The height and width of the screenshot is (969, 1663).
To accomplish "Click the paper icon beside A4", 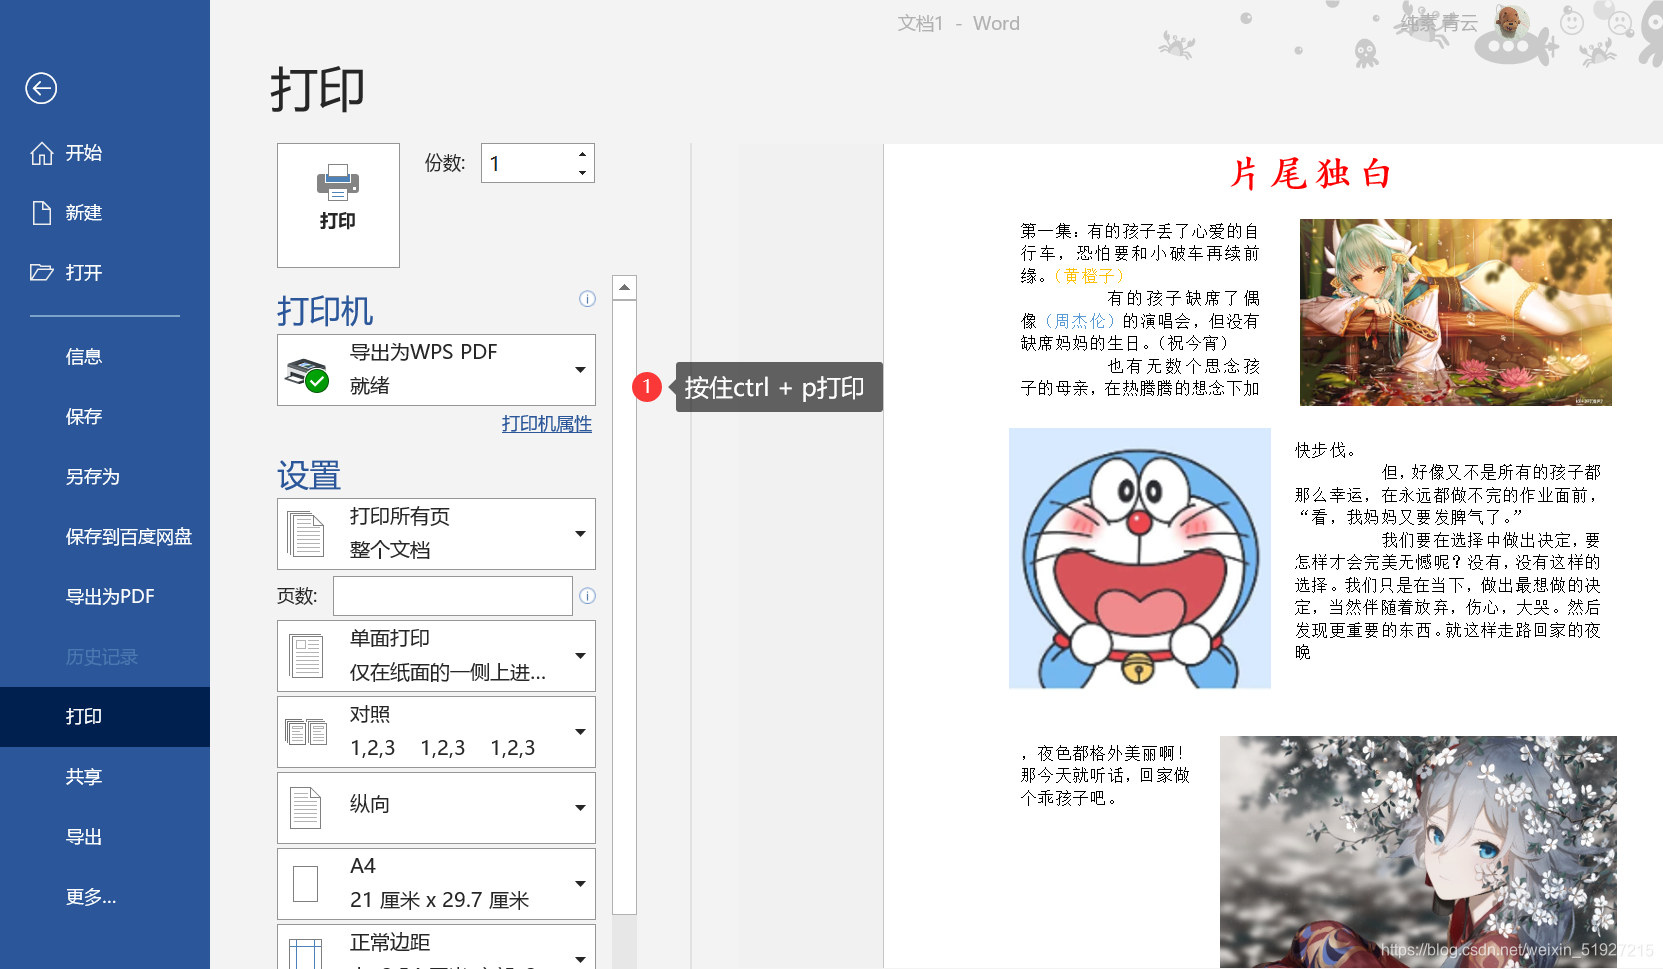I will pyautogui.click(x=306, y=884).
